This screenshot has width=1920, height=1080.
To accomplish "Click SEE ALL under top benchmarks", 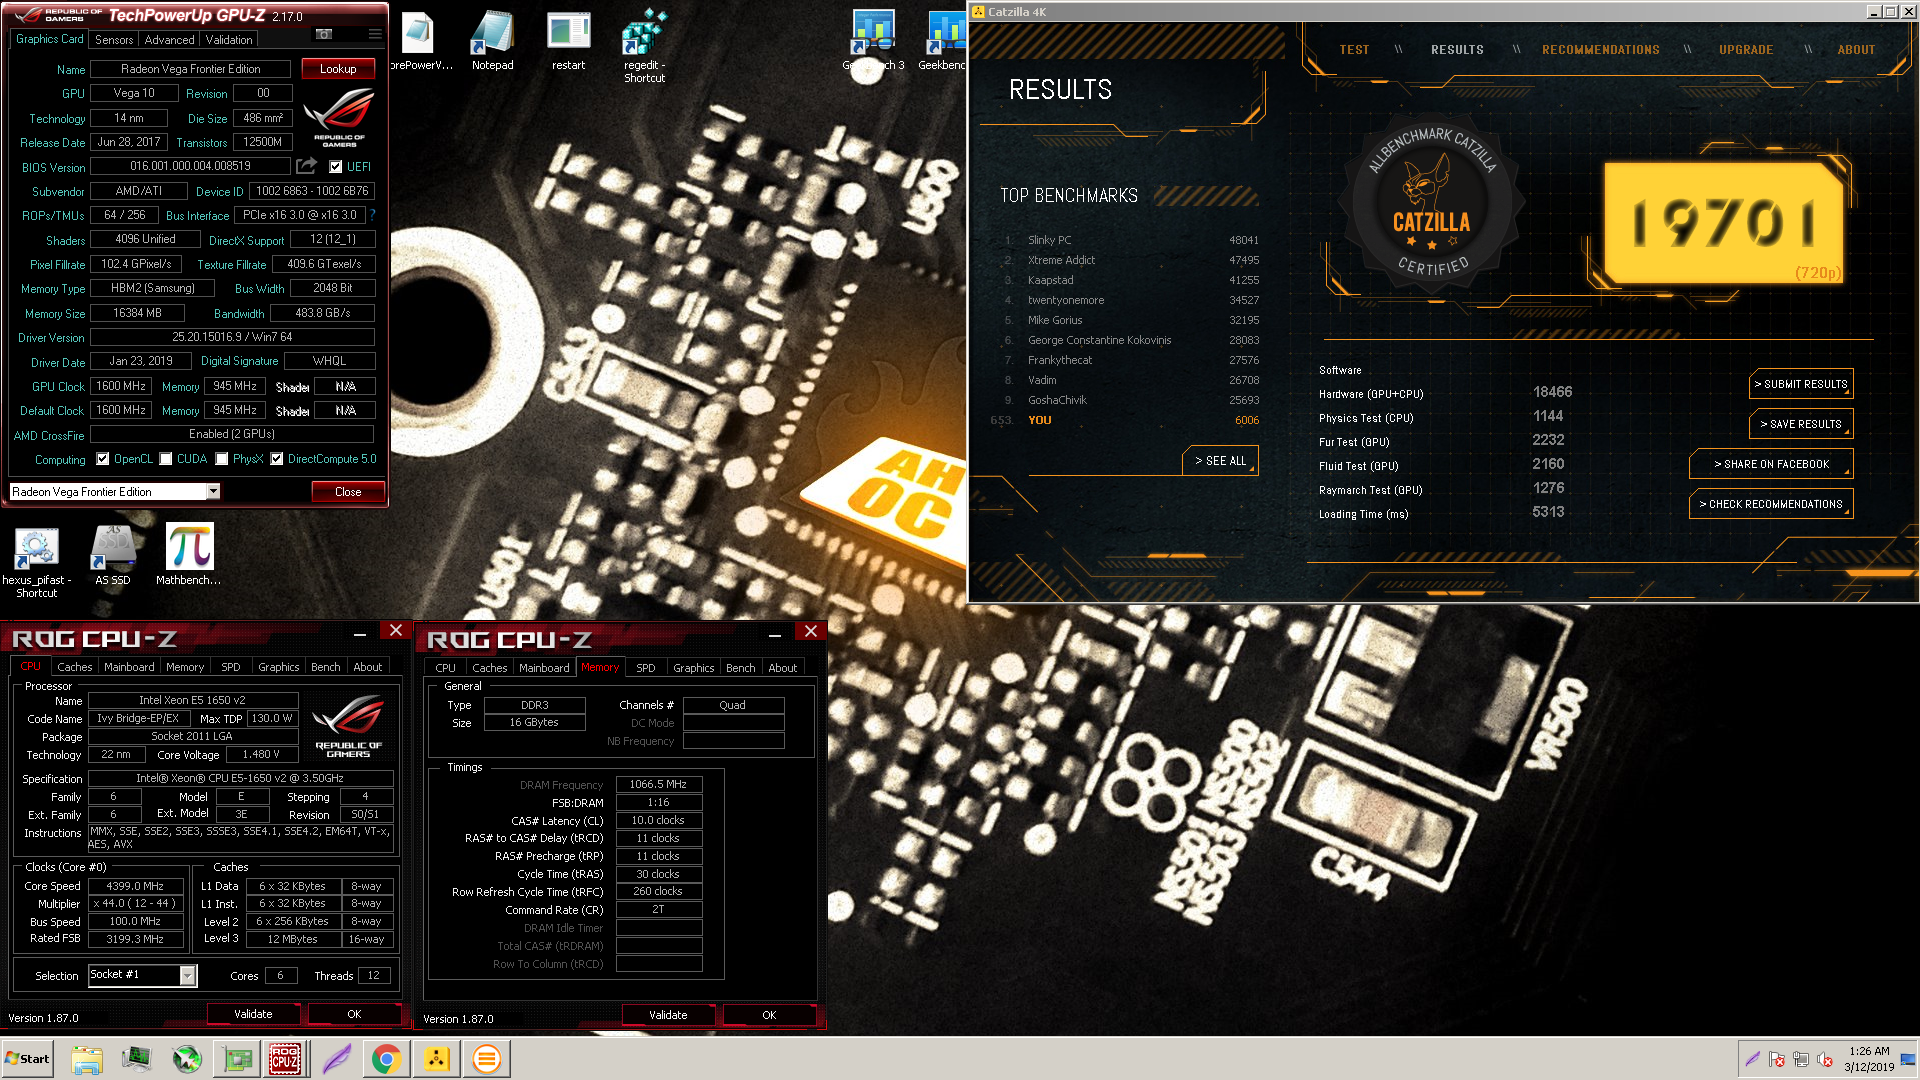I will (x=1220, y=461).
